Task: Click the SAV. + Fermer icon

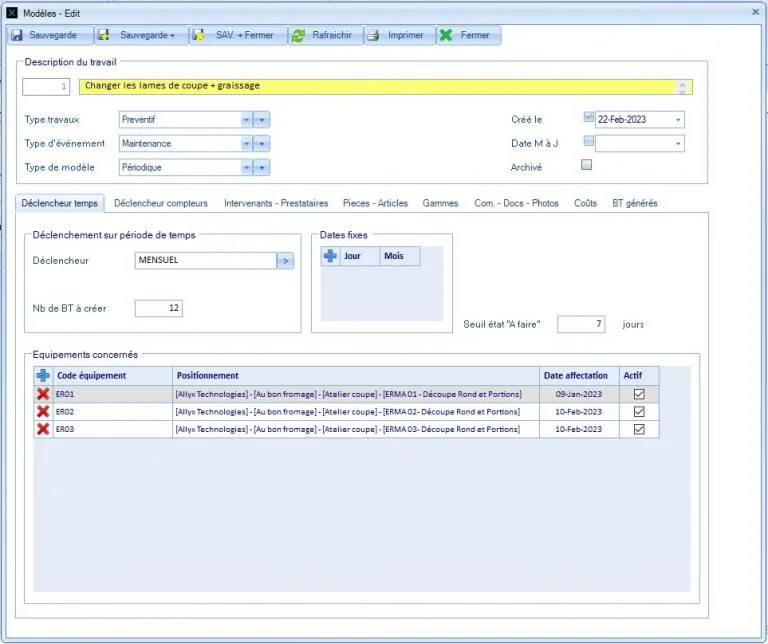Action: pos(198,35)
